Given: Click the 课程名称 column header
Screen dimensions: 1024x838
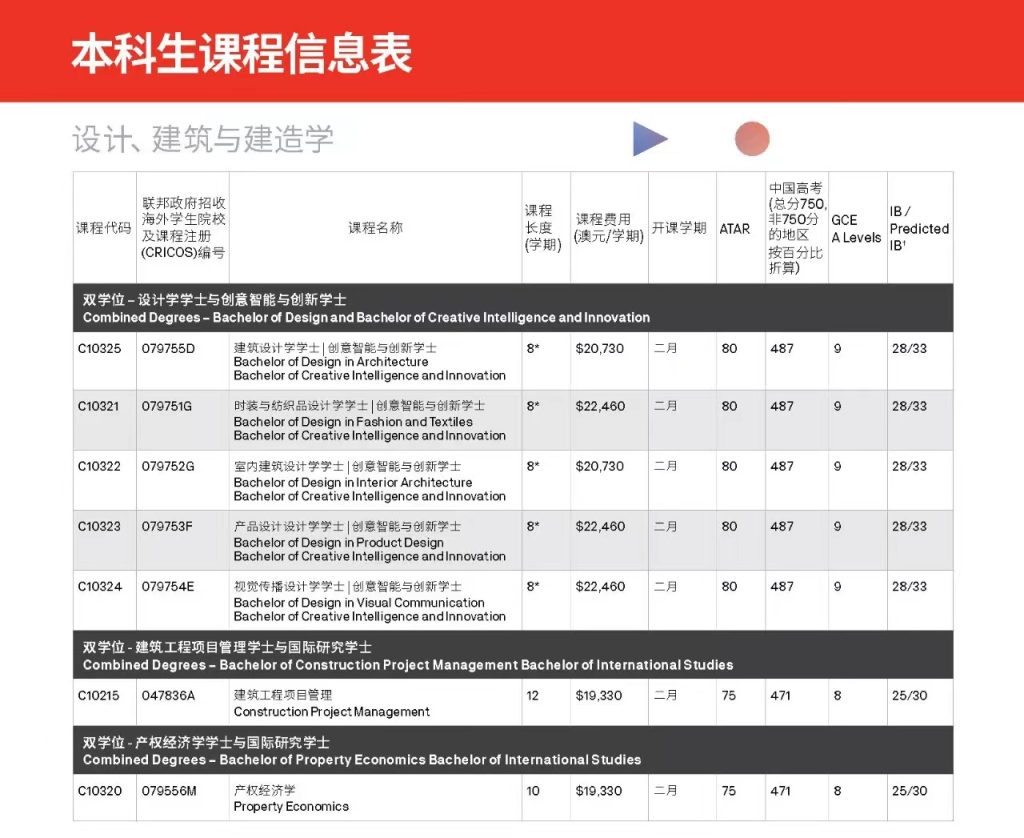Looking at the screenshot, I should click(x=375, y=228).
